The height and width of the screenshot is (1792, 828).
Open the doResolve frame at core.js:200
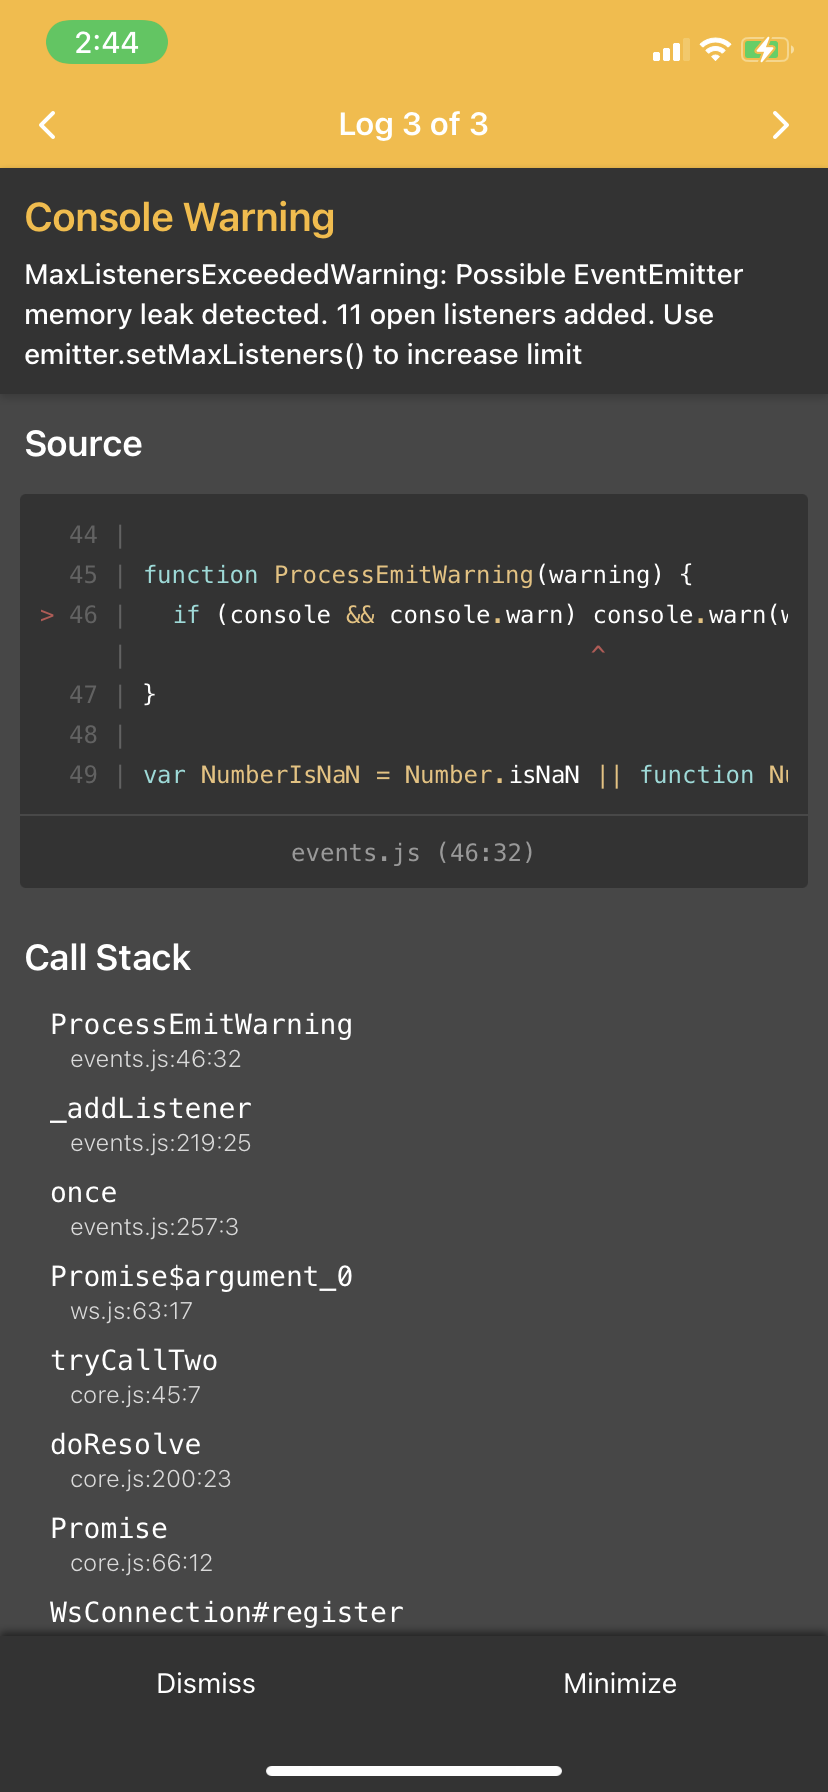(x=125, y=1444)
